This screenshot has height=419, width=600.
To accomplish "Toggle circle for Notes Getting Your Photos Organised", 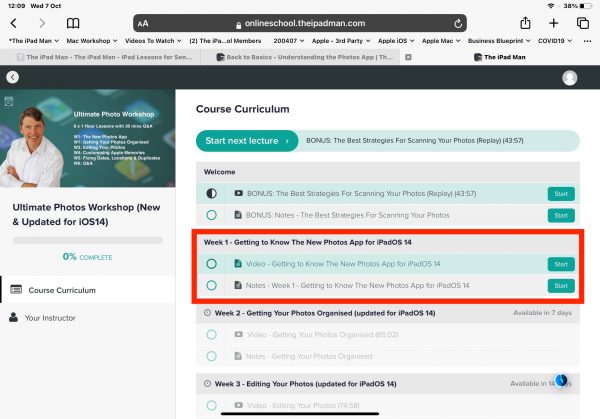I will (211, 356).
